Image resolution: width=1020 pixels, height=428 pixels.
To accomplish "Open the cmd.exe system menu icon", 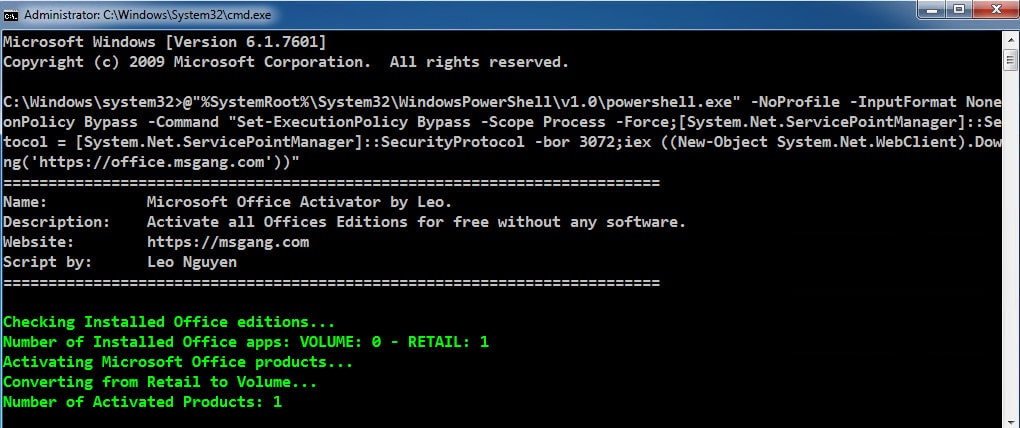I will 10,14.
